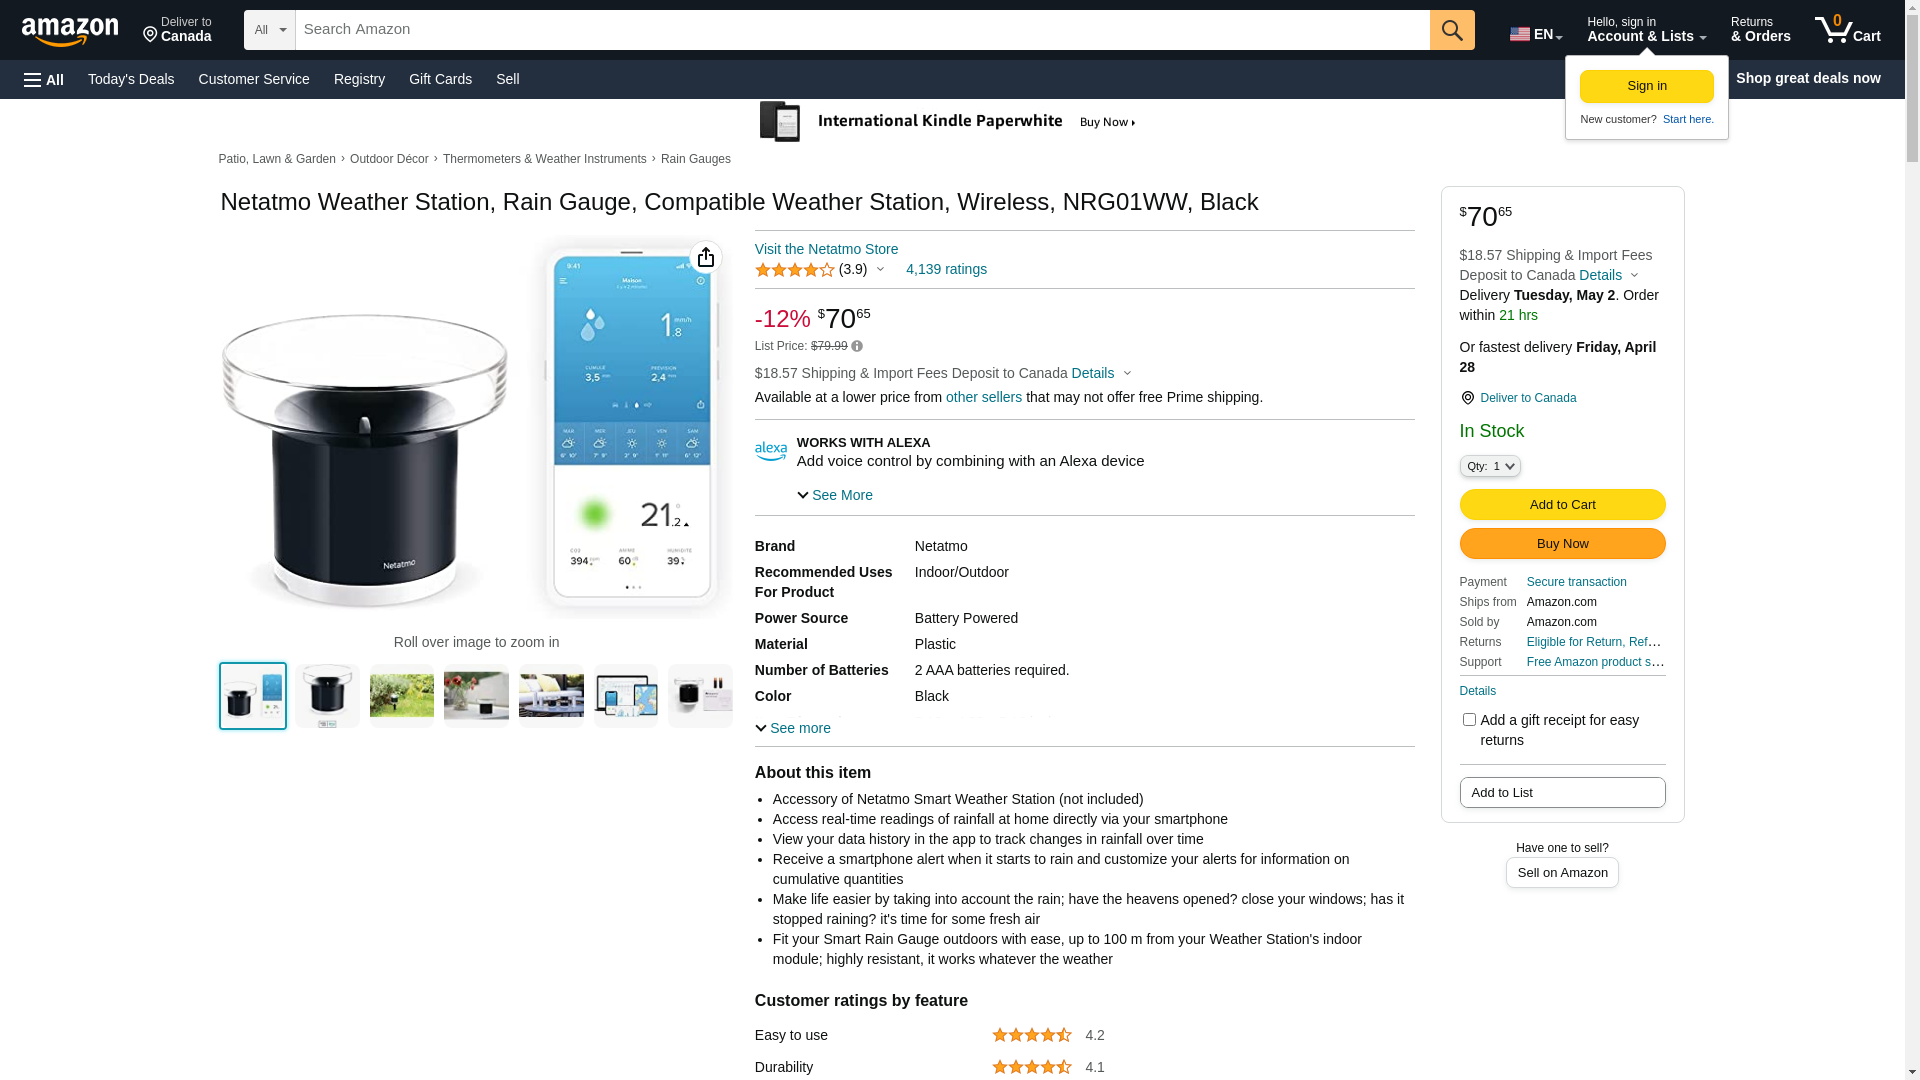Open the EN language selector
The width and height of the screenshot is (1920, 1080).
(1536, 34)
